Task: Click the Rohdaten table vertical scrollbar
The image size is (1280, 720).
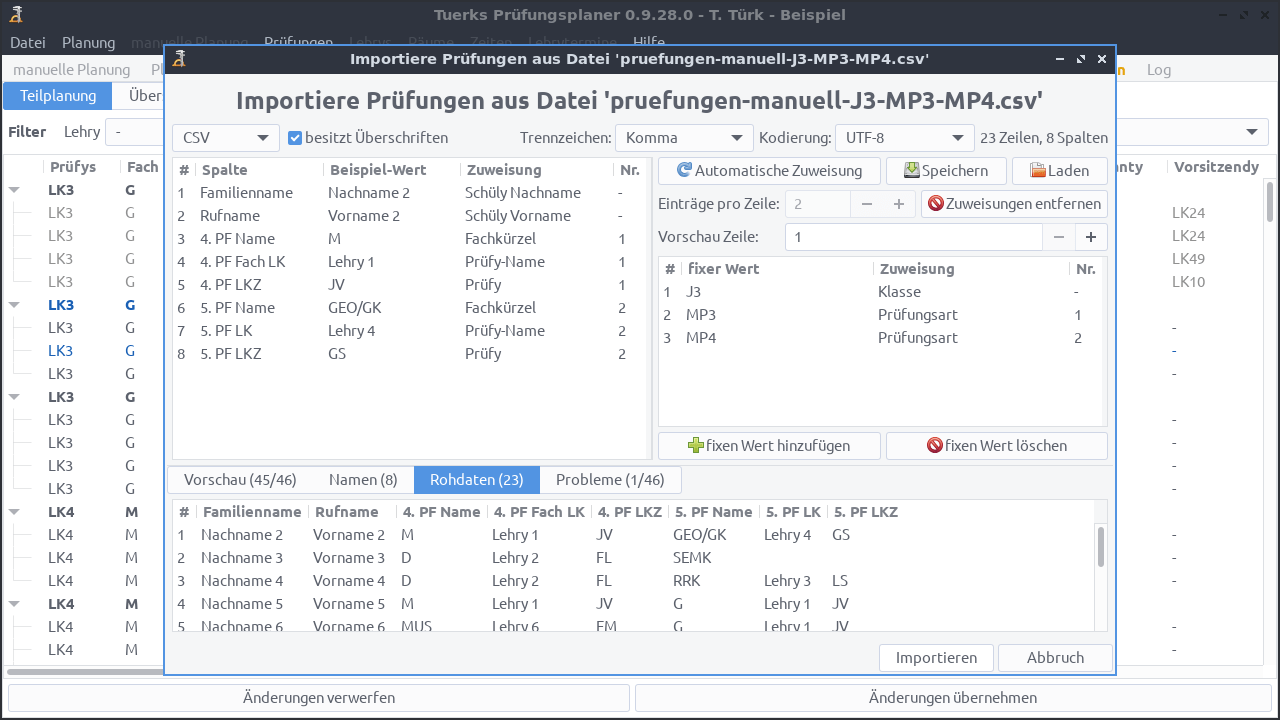Action: click(x=1101, y=548)
